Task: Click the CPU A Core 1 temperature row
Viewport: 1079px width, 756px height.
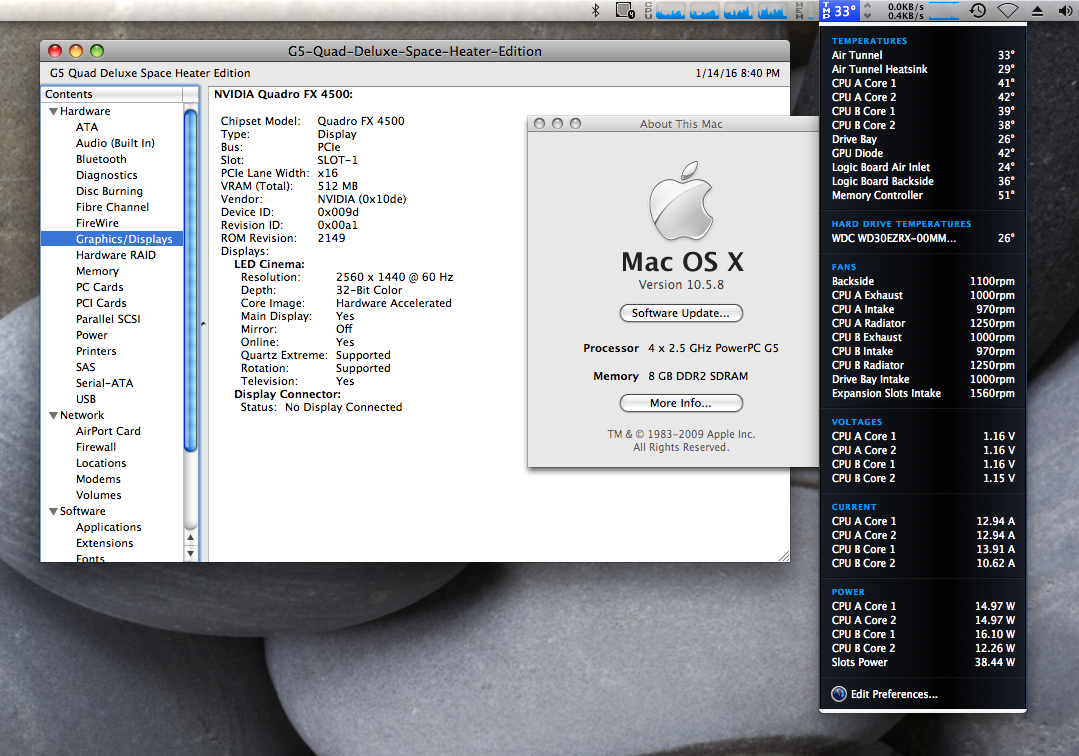Action: [923, 83]
